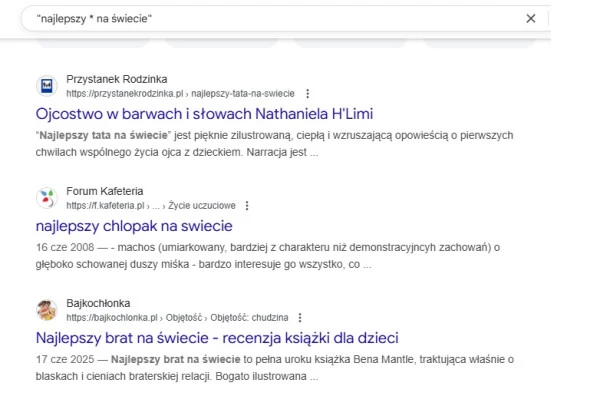Screen dimensions: 600x396
Task: Click the 'Najlepszy tata na świecie' snippet text
Action: [x=103, y=135]
